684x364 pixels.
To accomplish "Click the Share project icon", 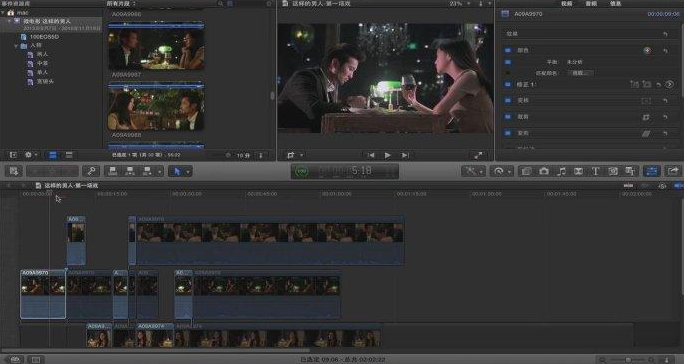I will (673, 171).
